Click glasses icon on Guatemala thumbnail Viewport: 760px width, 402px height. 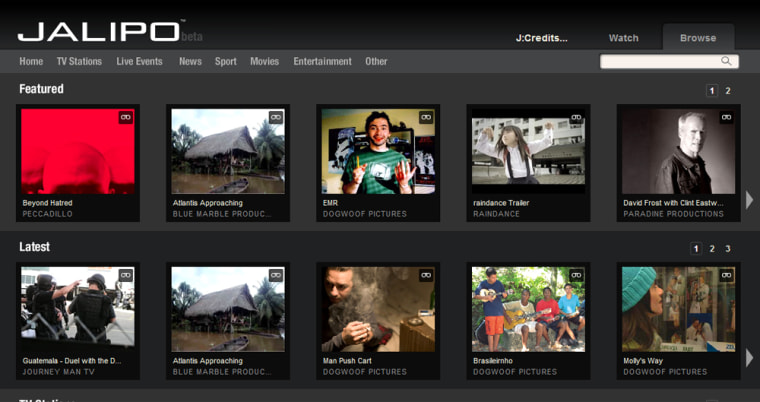(126, 275)
